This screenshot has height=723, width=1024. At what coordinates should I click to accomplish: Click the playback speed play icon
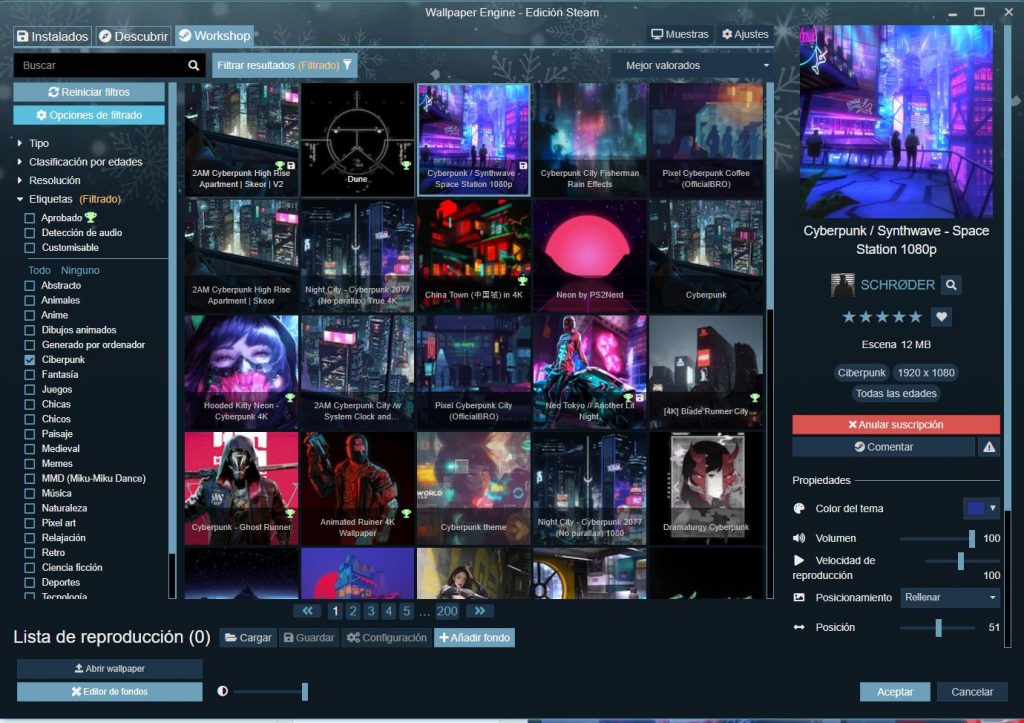[x=799, y=560]
